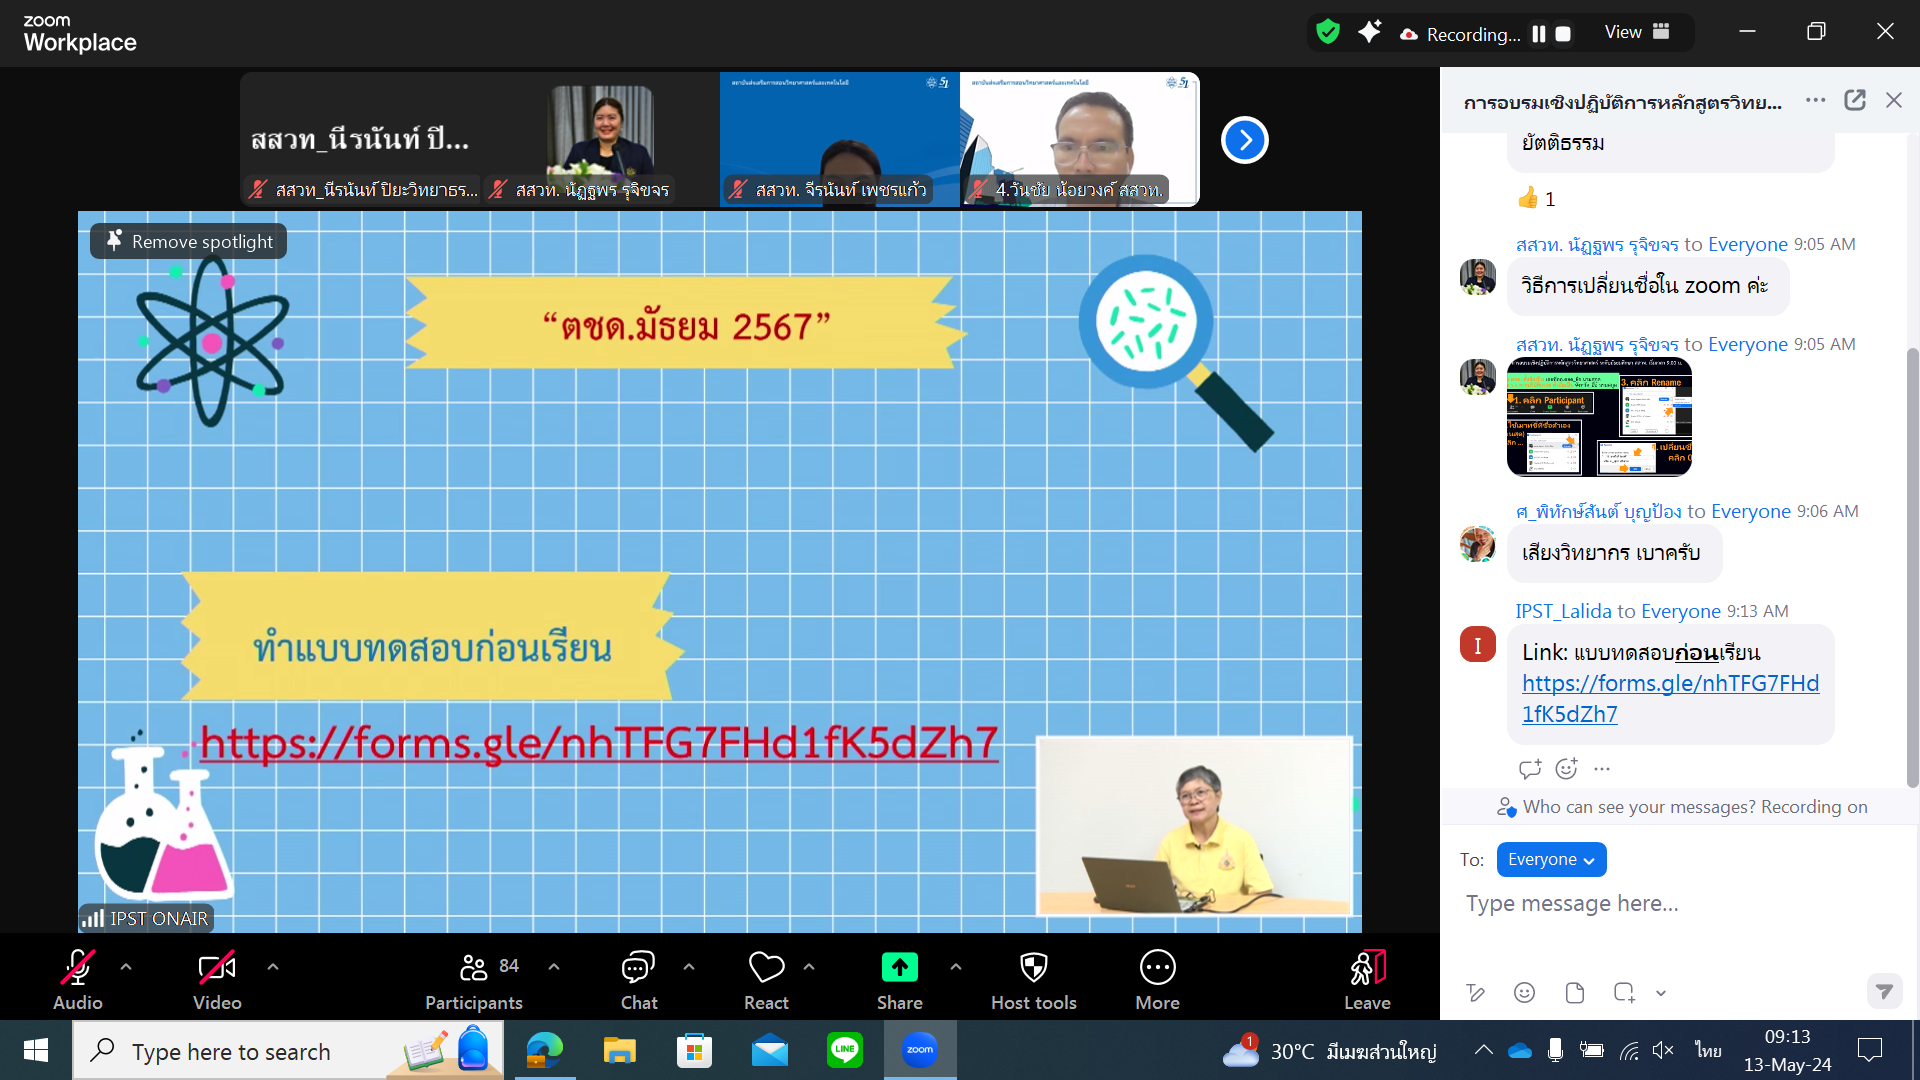Open the taskbar notifications center
Image resolution: width=1920 pixels, height=1080 pixels.
[x=1869, y=1050]
